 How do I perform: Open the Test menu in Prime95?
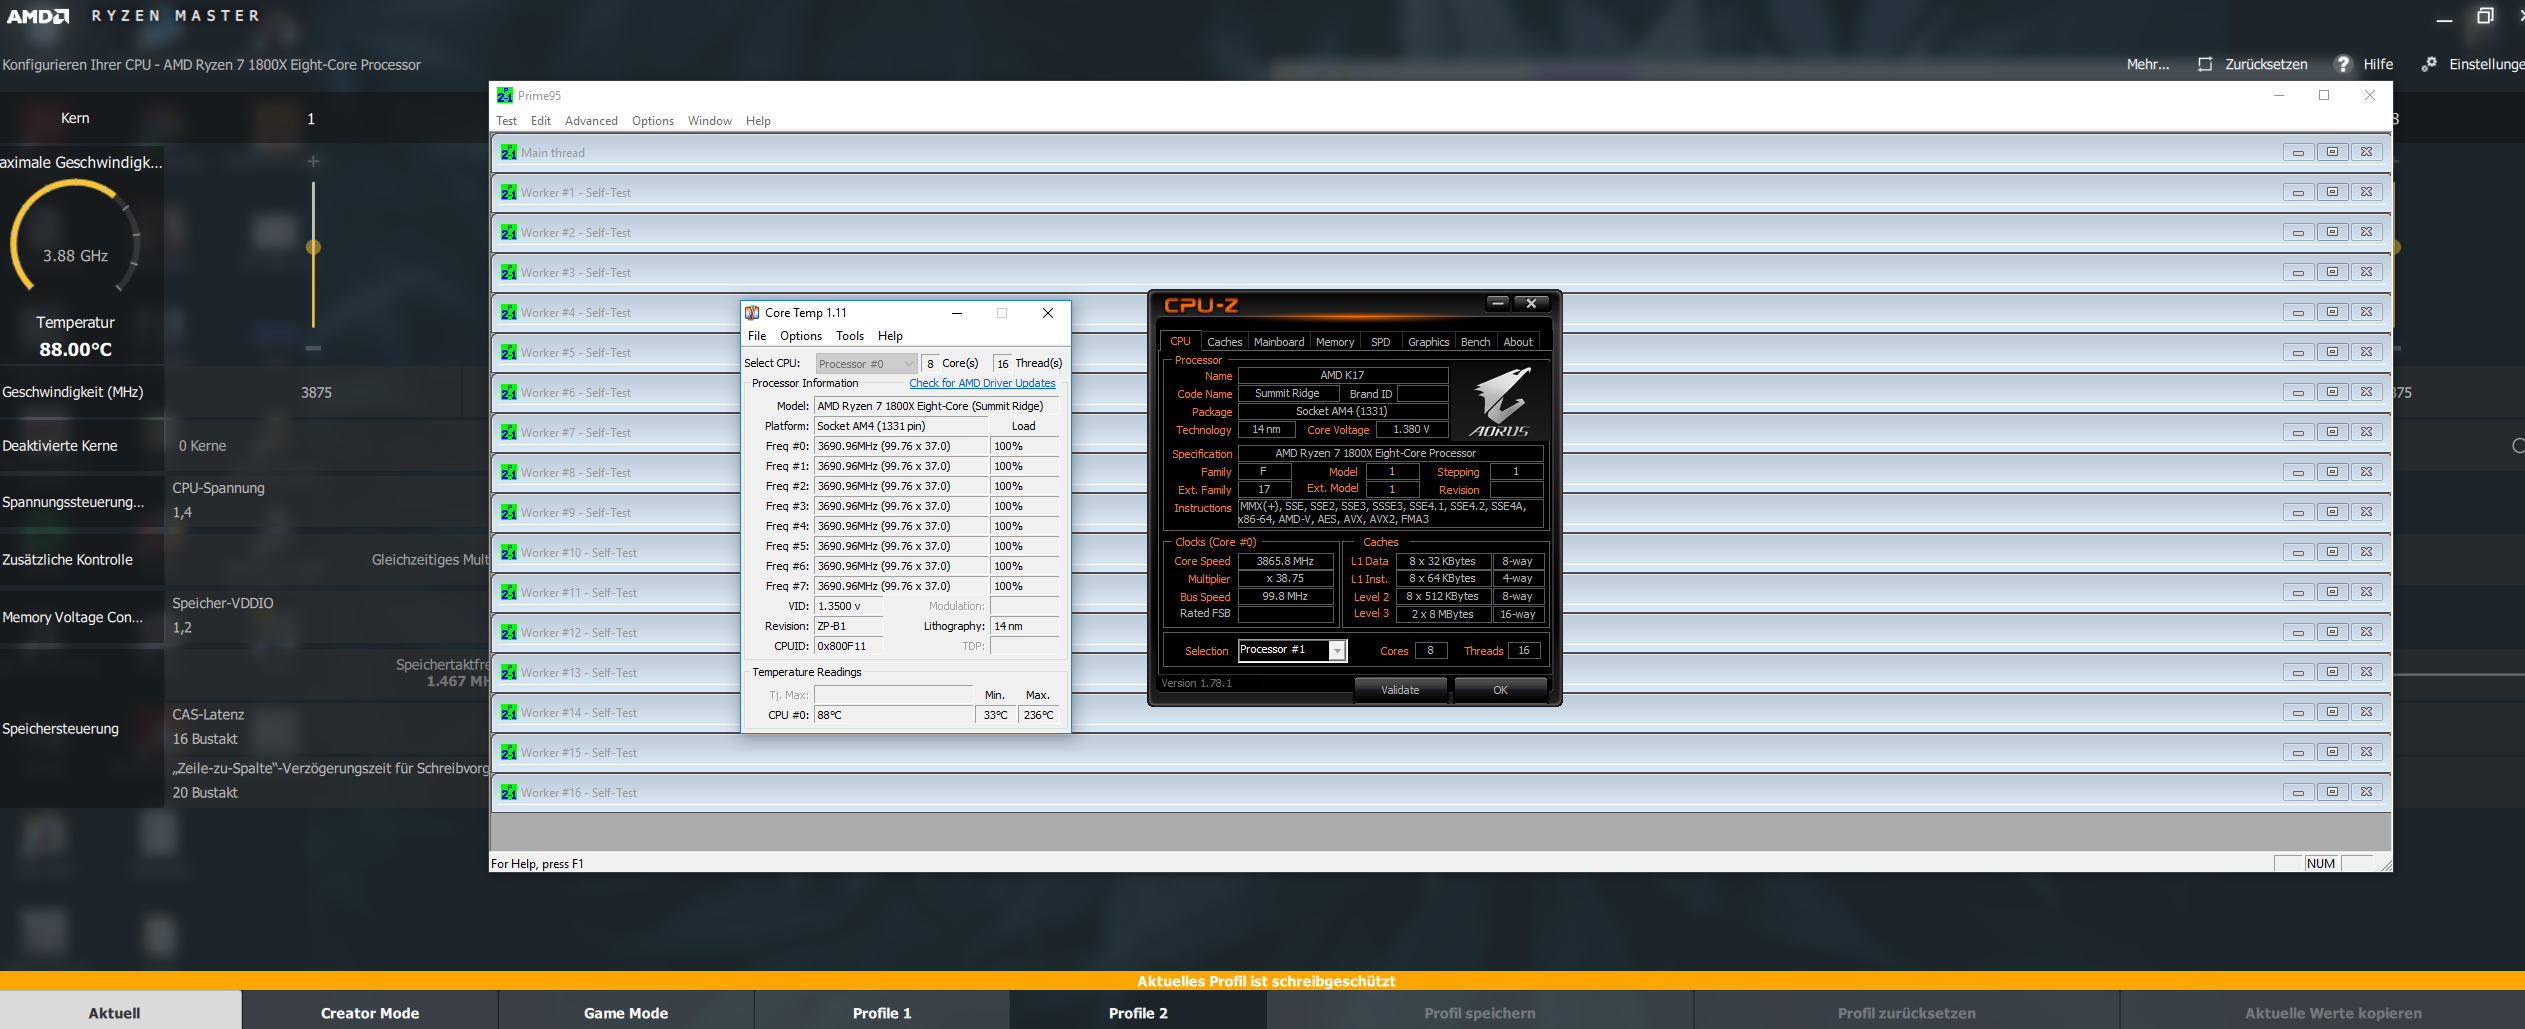point(506,121)
